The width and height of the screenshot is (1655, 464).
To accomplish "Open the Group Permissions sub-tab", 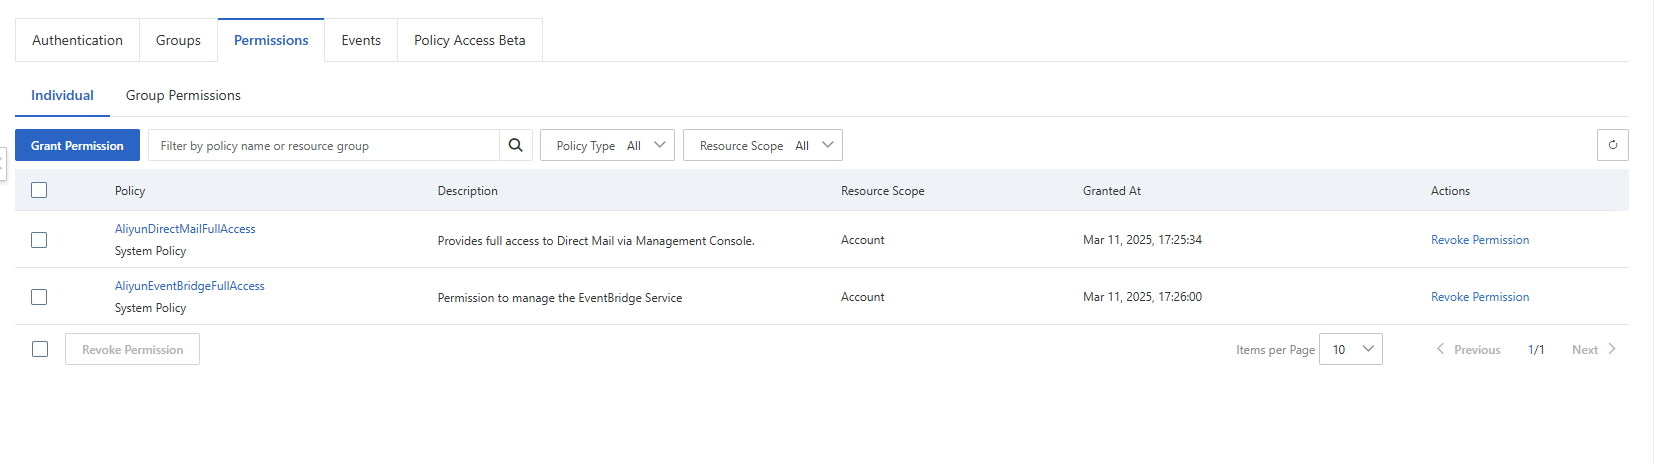I will (183, 95).
